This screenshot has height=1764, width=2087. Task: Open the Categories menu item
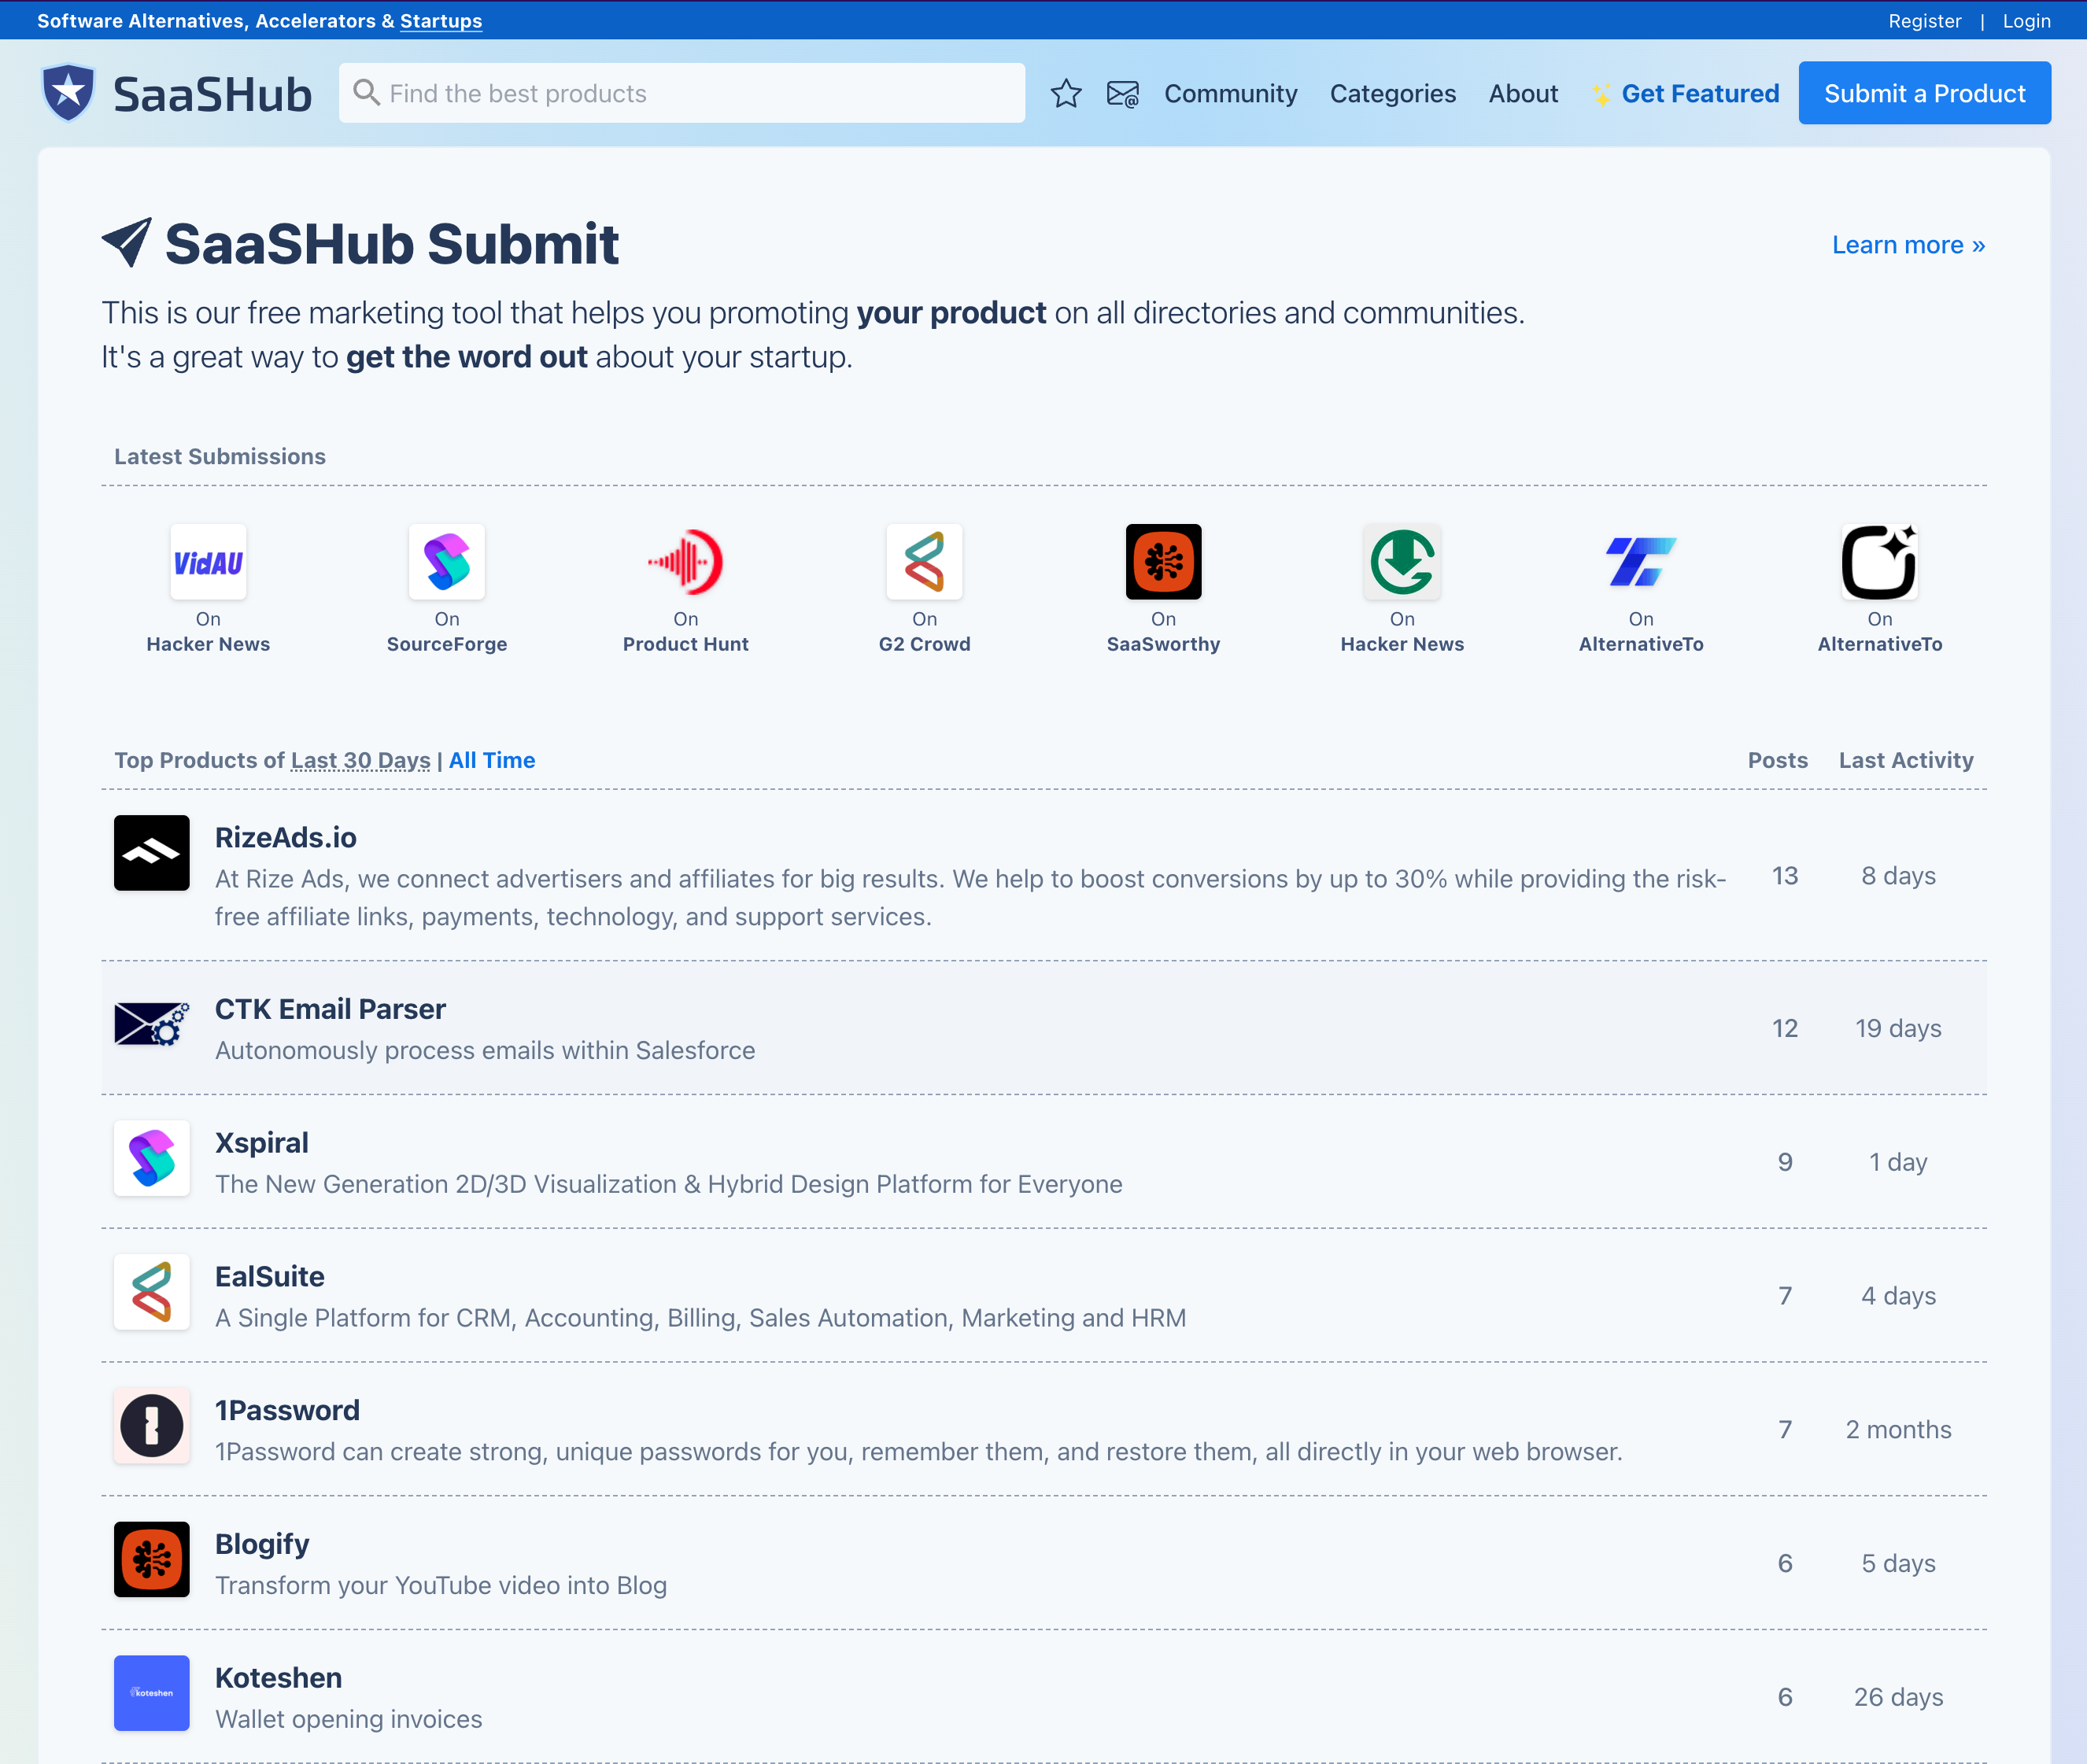pos(1392,94)
